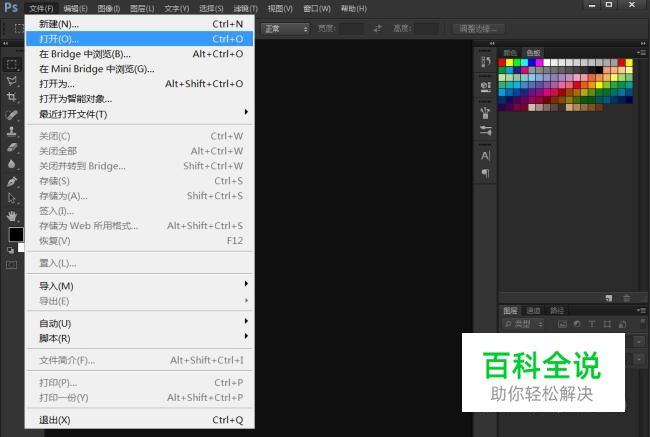Toggle the layer filtering switch

[643, 323]
